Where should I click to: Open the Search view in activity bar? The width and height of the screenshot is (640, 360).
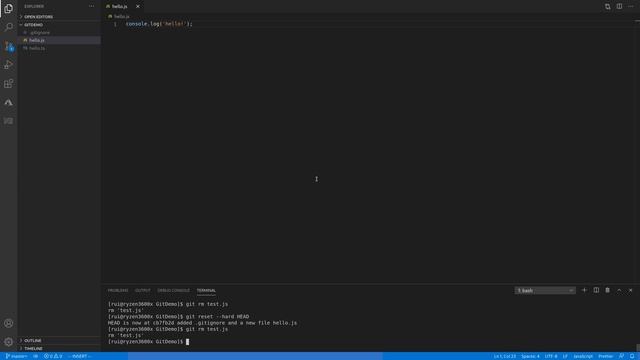coord(8,27)
